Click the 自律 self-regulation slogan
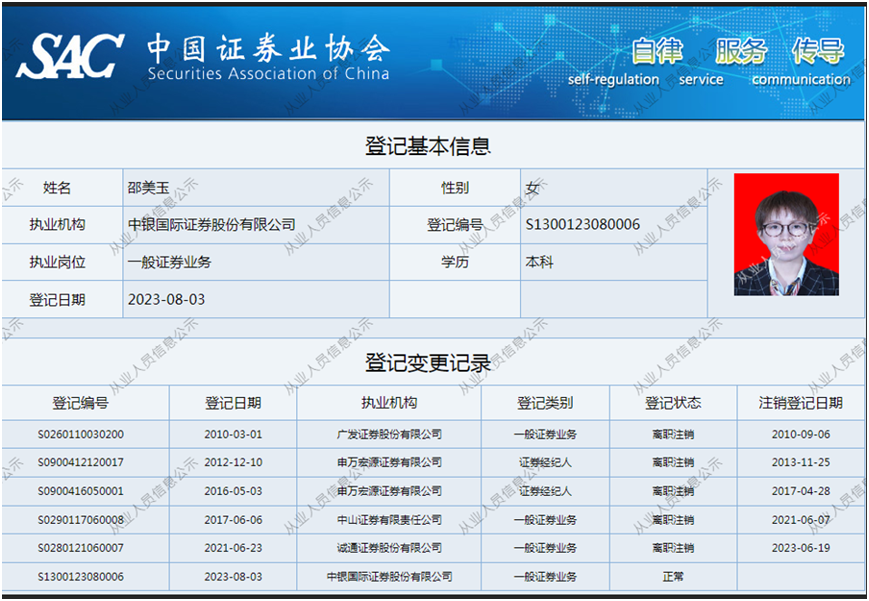The width and height of the screenshot is (869, 601). tap(614, 62)
